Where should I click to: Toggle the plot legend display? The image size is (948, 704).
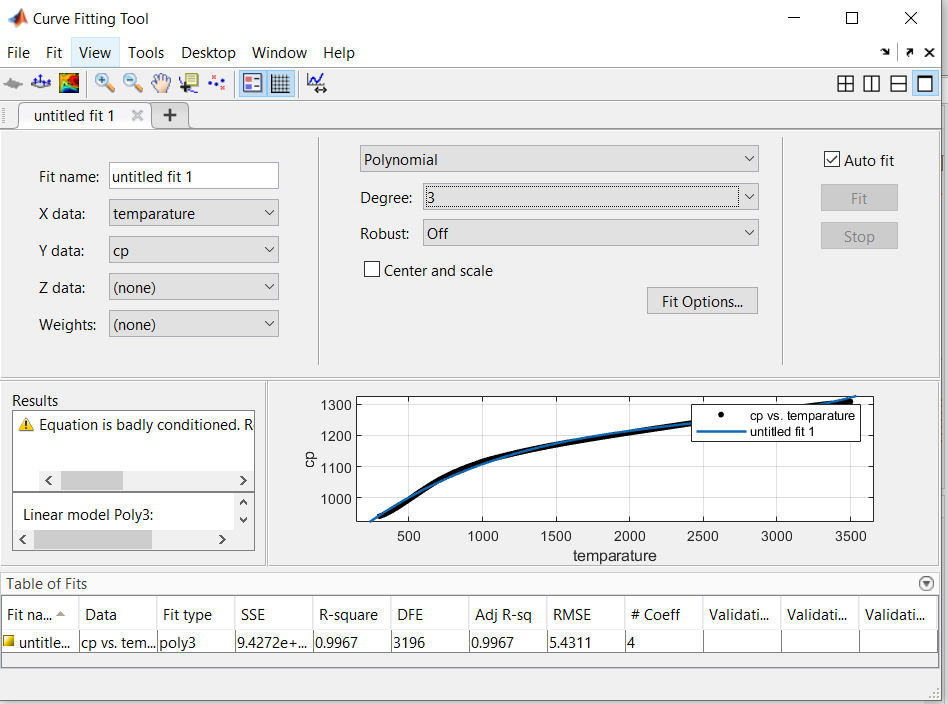253,83
